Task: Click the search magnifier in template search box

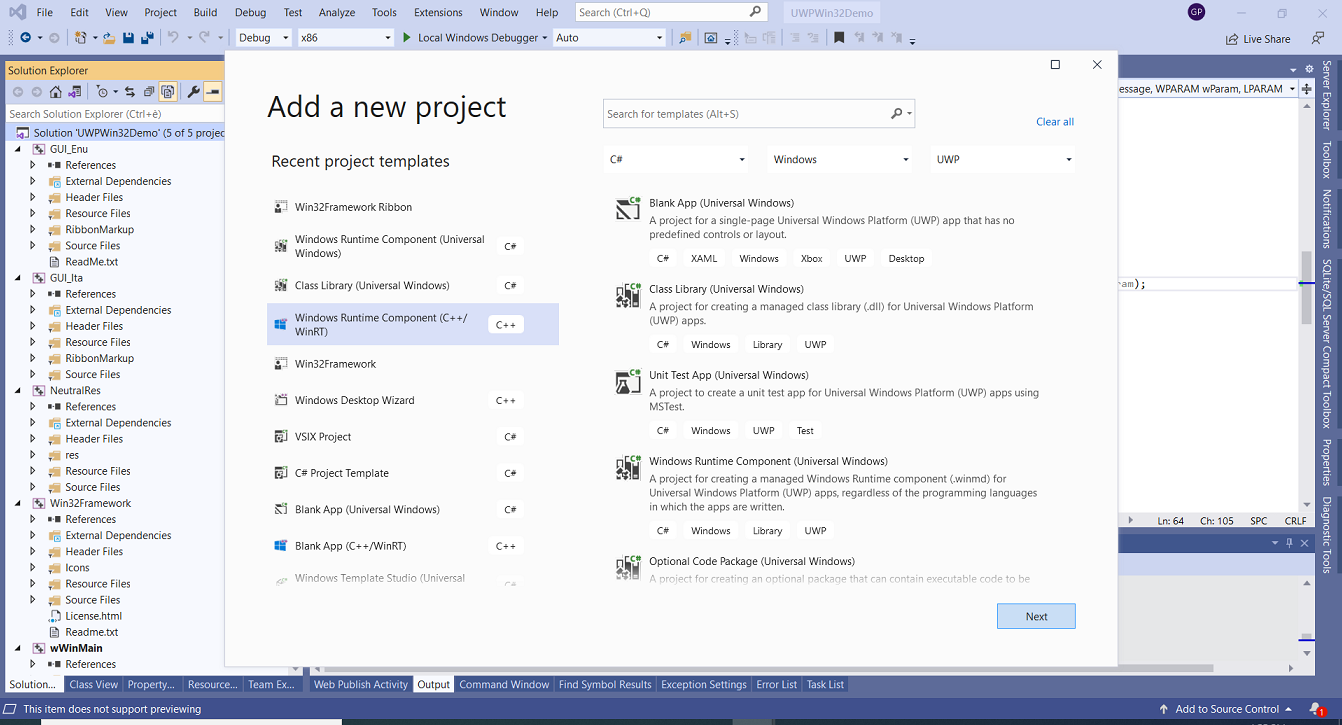Action: [897, 114]
